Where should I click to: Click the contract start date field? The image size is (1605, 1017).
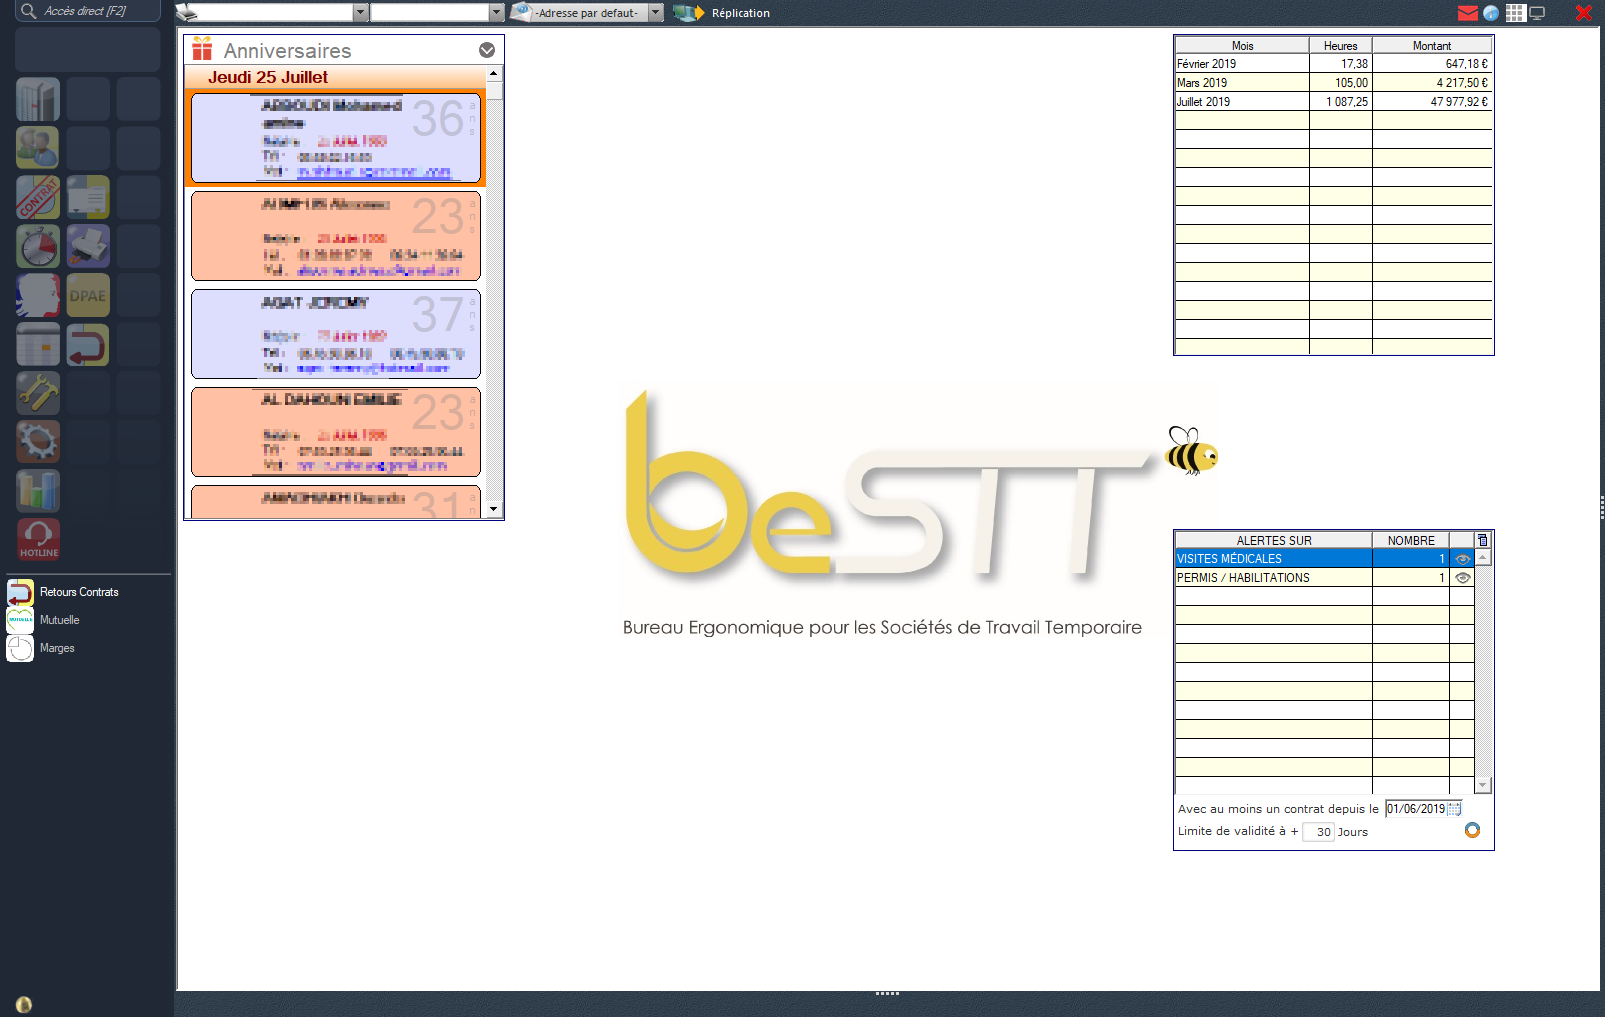pos(1416,809)
